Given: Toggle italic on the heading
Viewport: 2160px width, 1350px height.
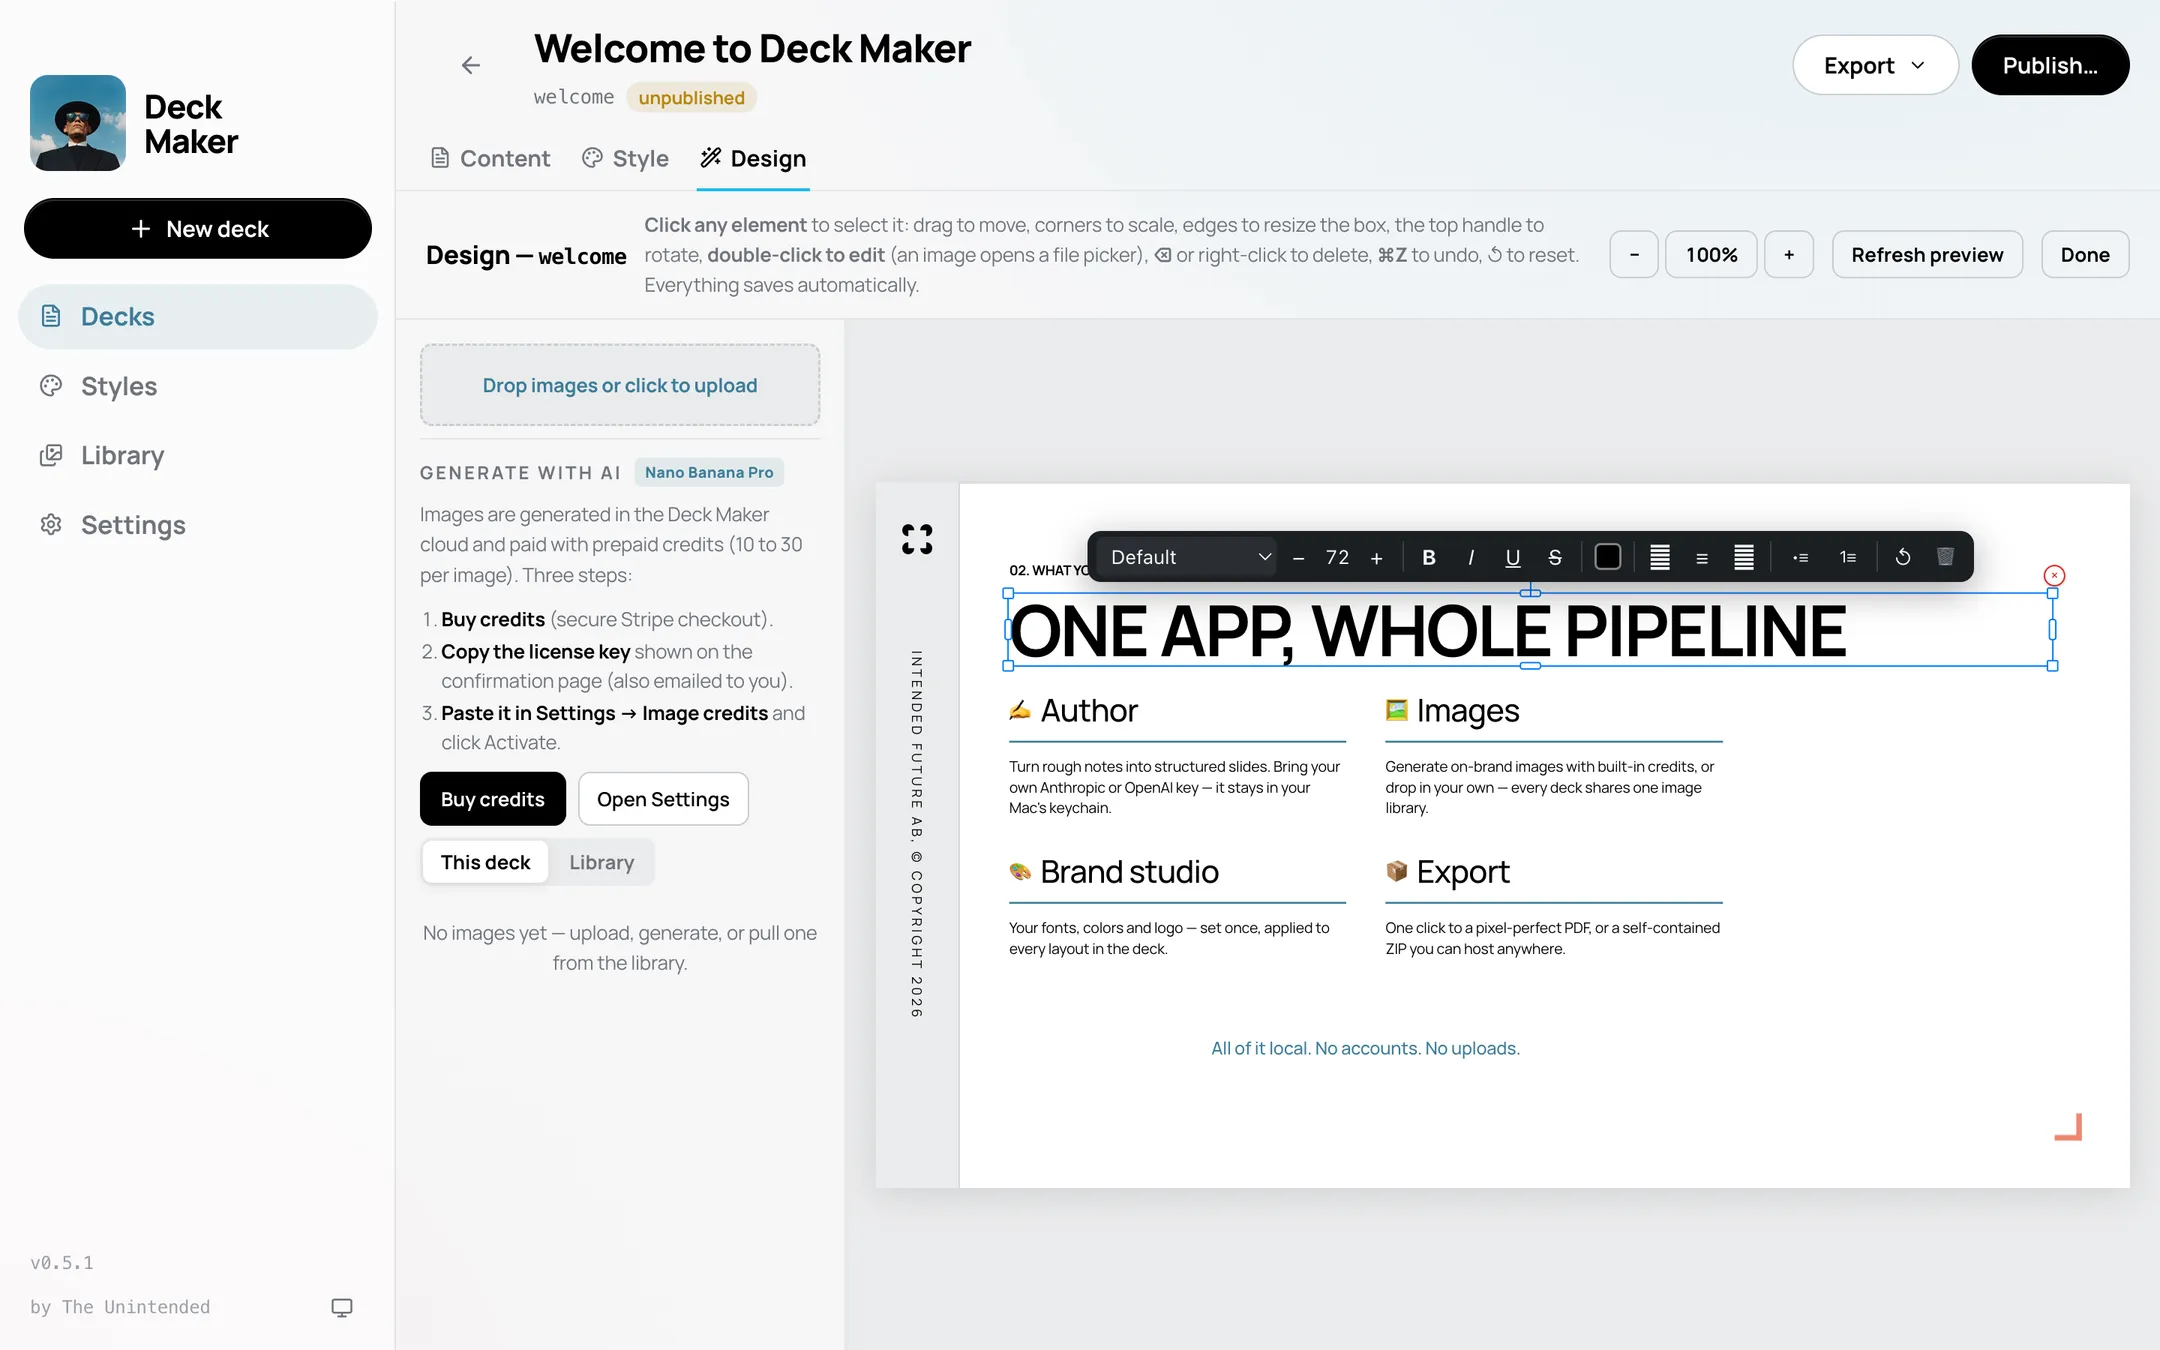Looking at the screenshot, I should 1471,557.
